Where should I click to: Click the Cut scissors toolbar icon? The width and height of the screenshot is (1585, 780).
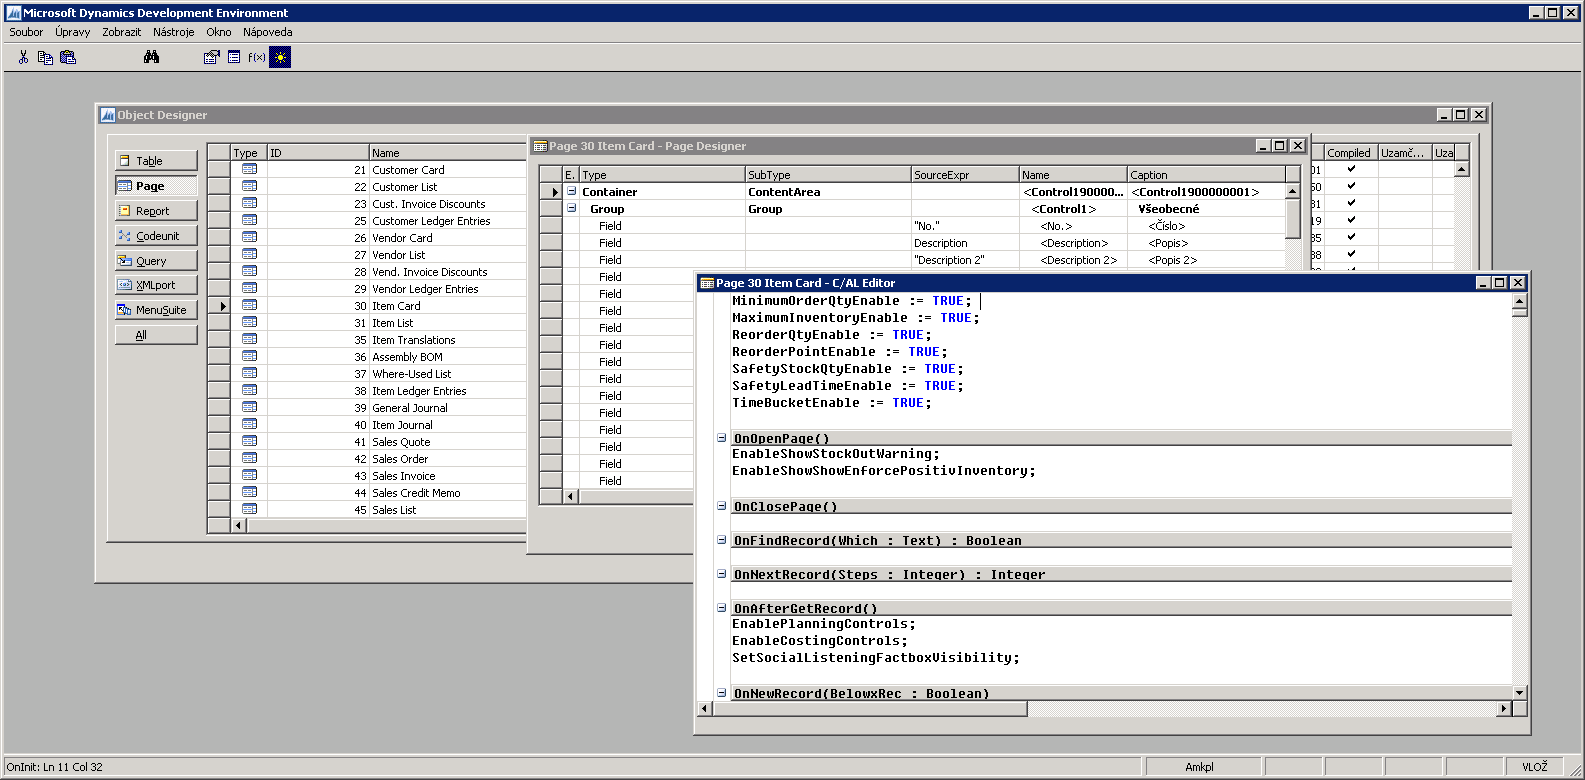23,57
